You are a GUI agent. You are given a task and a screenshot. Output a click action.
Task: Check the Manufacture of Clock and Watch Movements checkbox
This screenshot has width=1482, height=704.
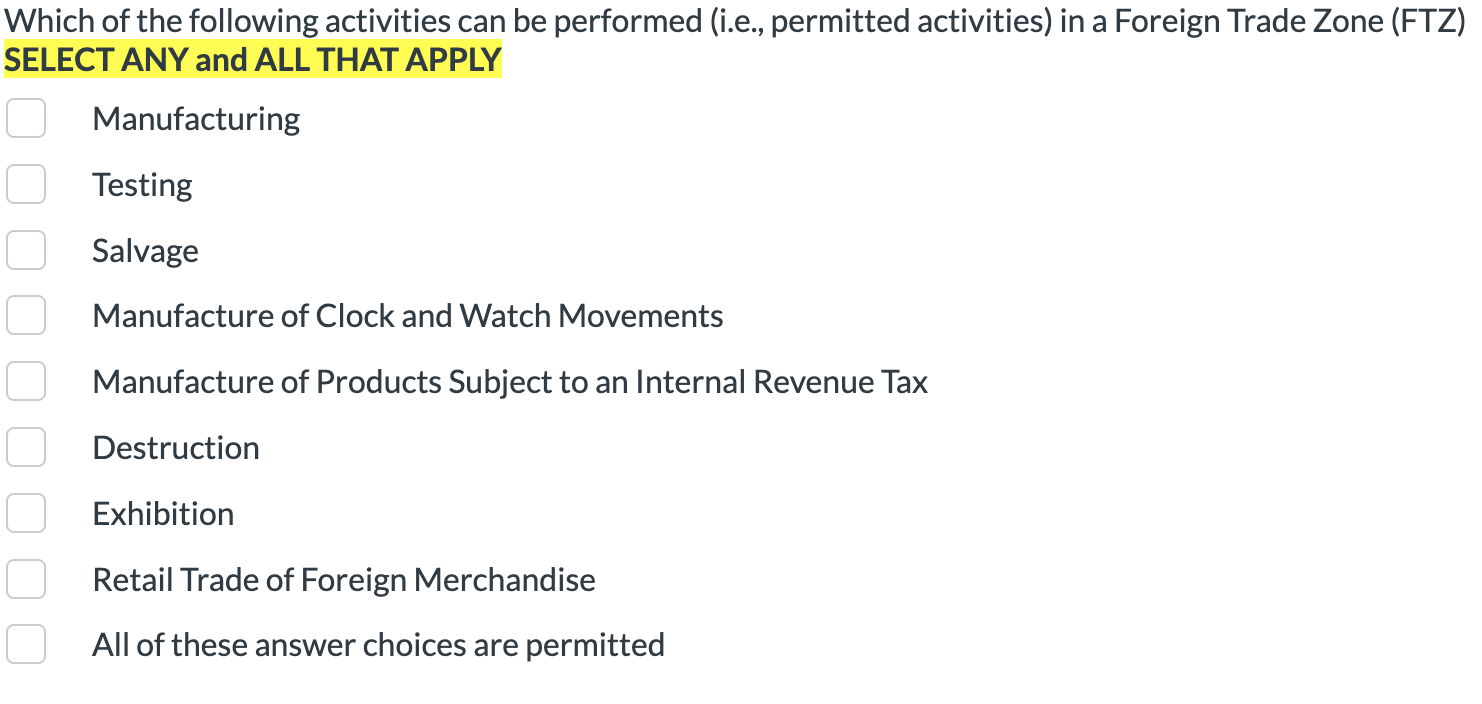tap(25, 315)
